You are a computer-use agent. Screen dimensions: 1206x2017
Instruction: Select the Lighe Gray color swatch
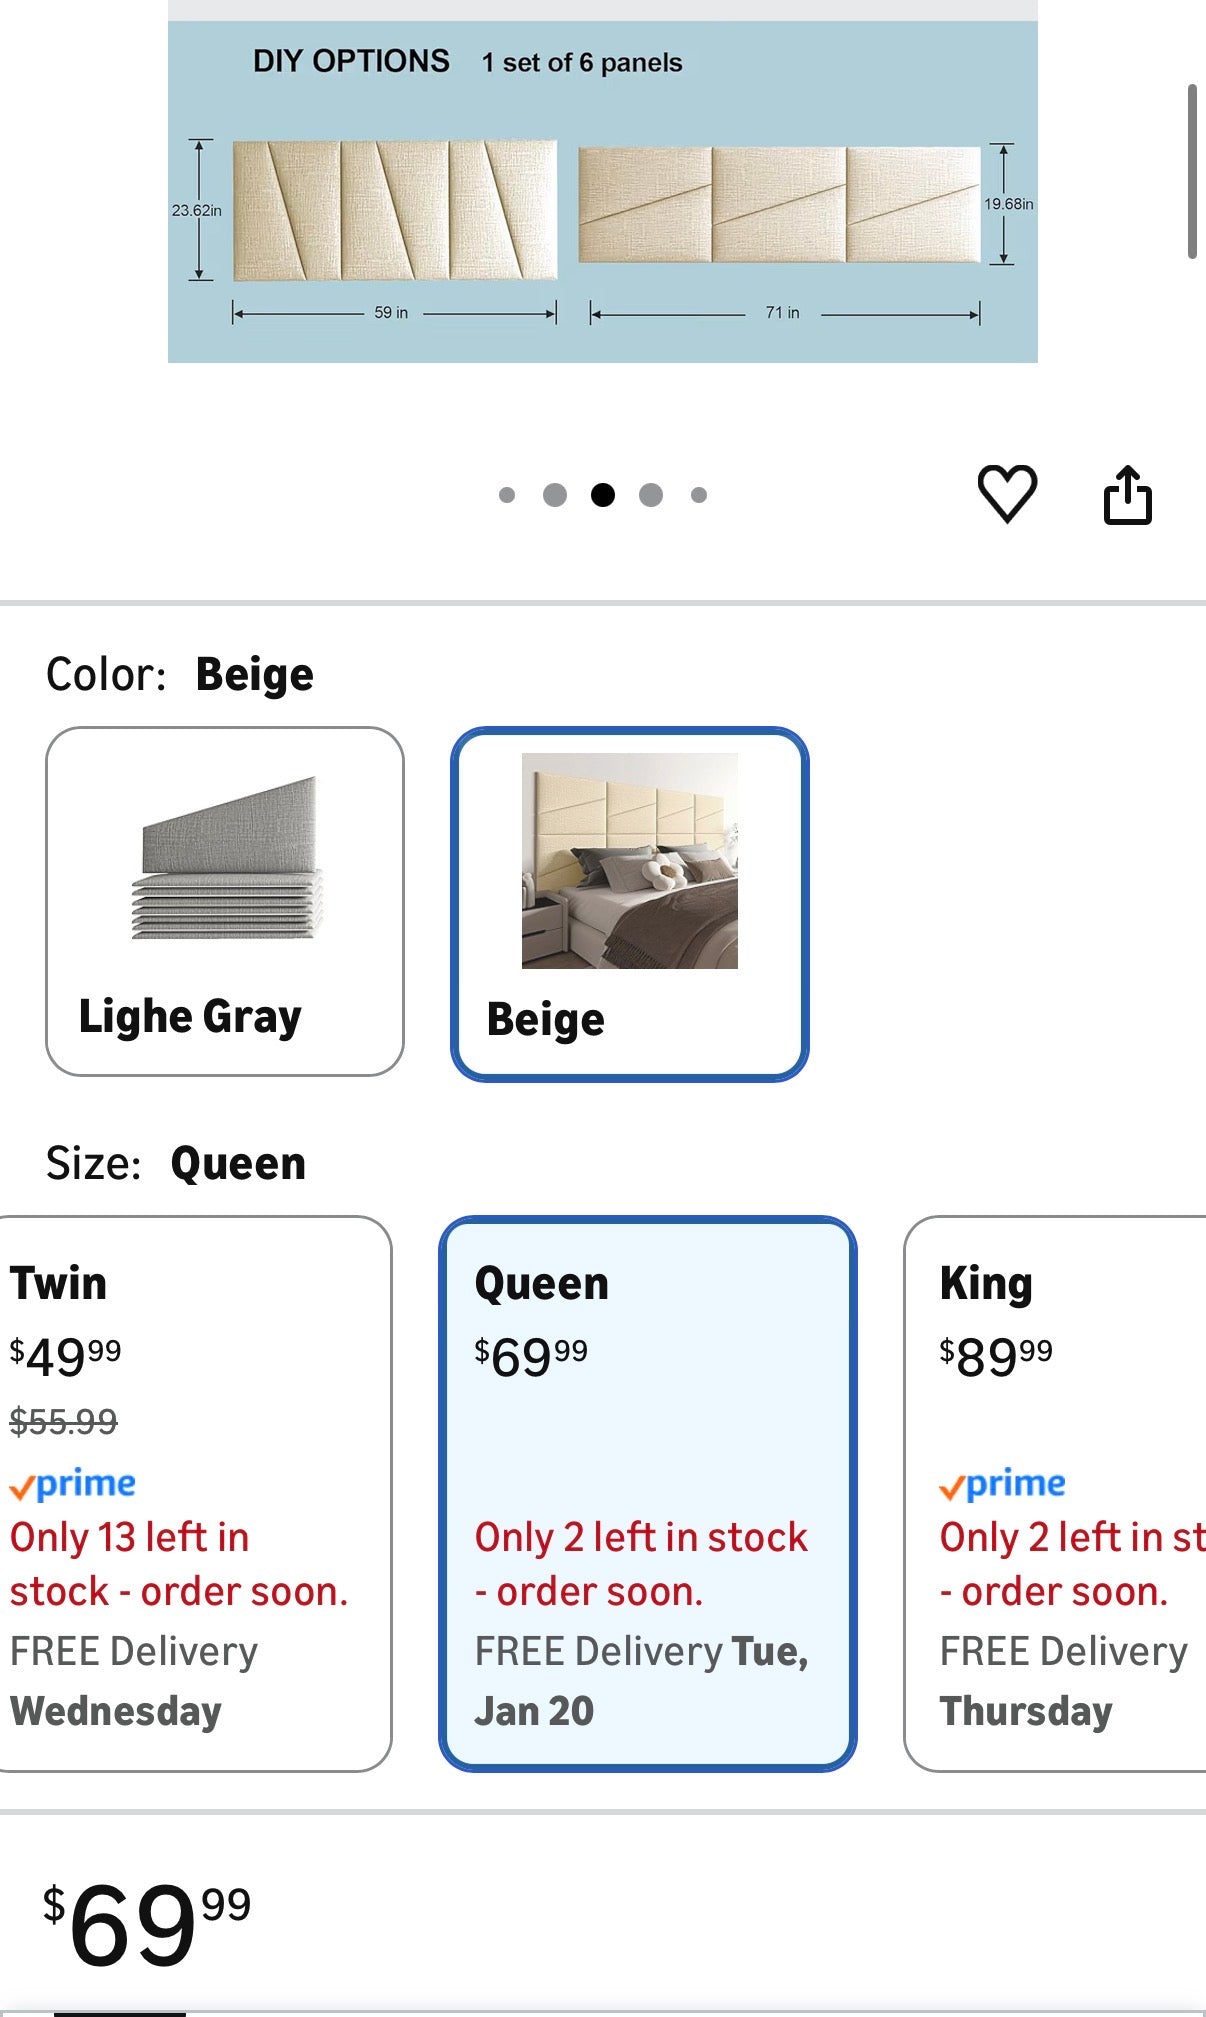(x=225, y=902)
